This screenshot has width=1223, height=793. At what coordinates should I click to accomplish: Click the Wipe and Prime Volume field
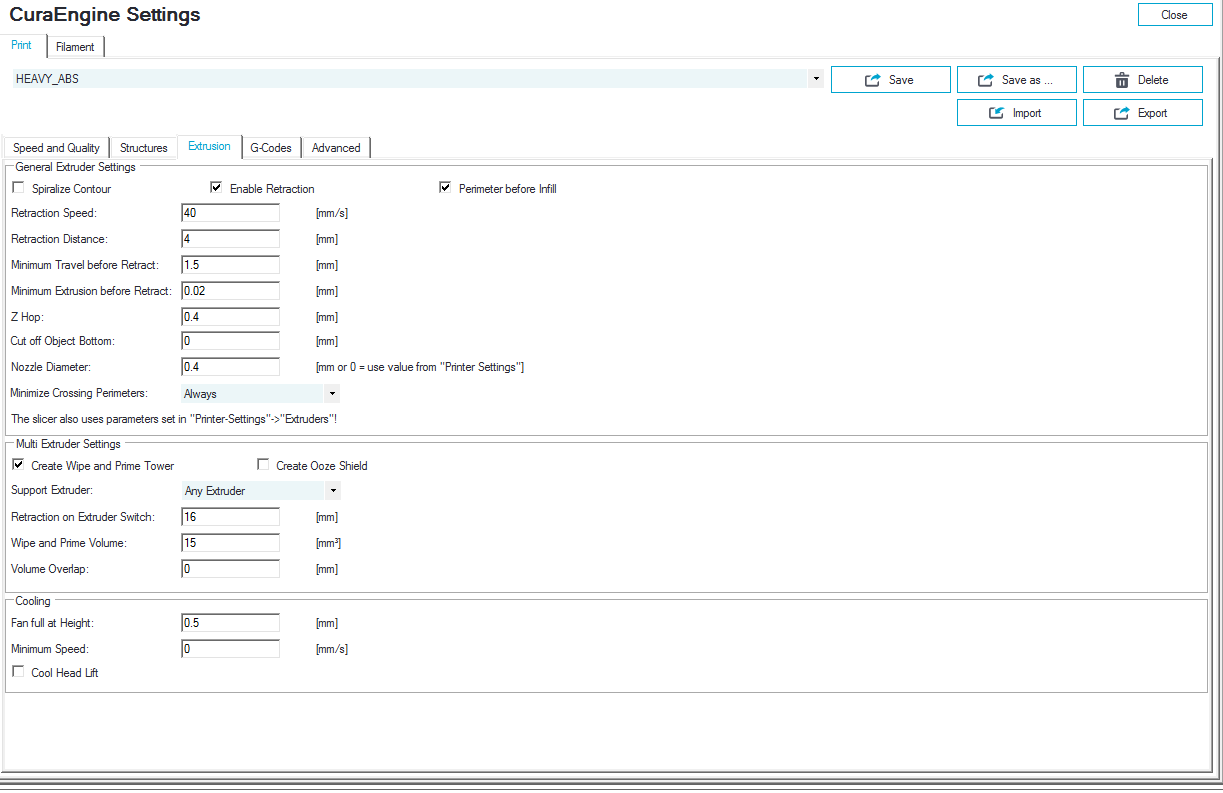(x=230, y=543)
